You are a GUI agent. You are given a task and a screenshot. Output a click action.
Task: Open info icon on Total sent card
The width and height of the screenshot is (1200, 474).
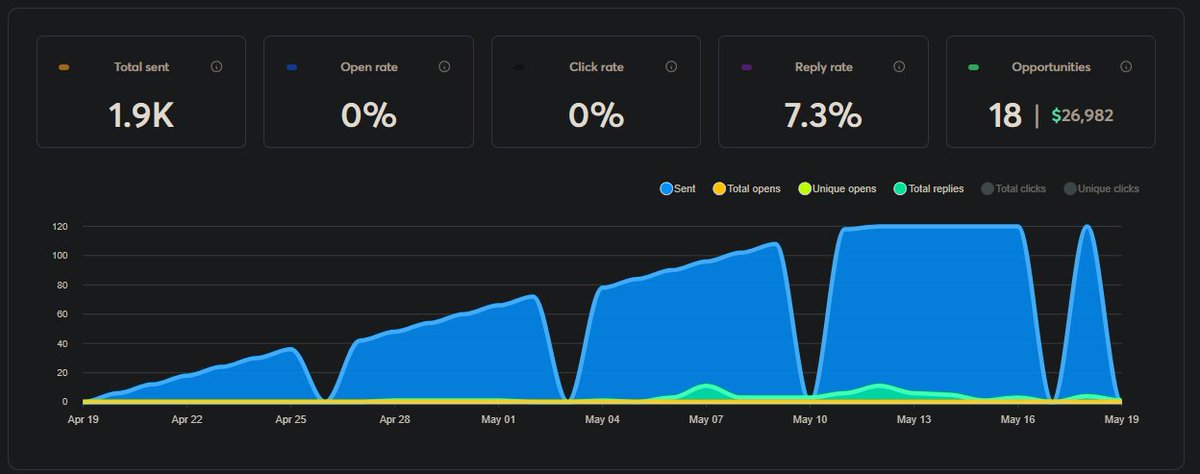tap(217, 67)
